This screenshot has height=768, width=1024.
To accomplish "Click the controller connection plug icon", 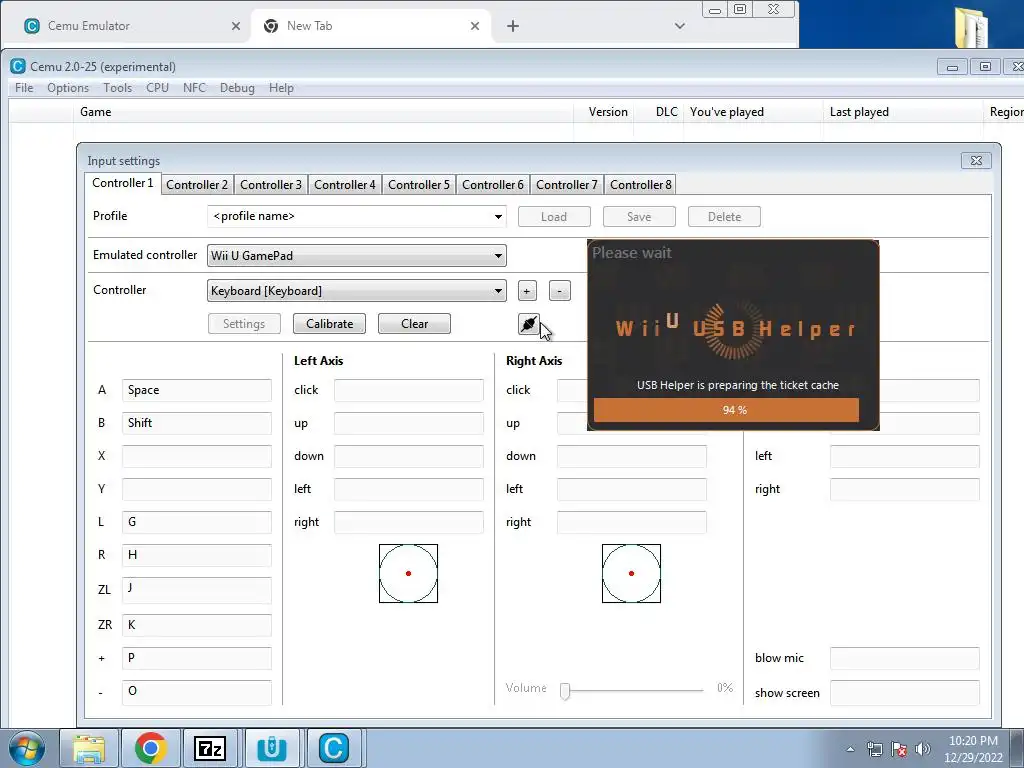I will pyautogui.click(x=528, y=323).
